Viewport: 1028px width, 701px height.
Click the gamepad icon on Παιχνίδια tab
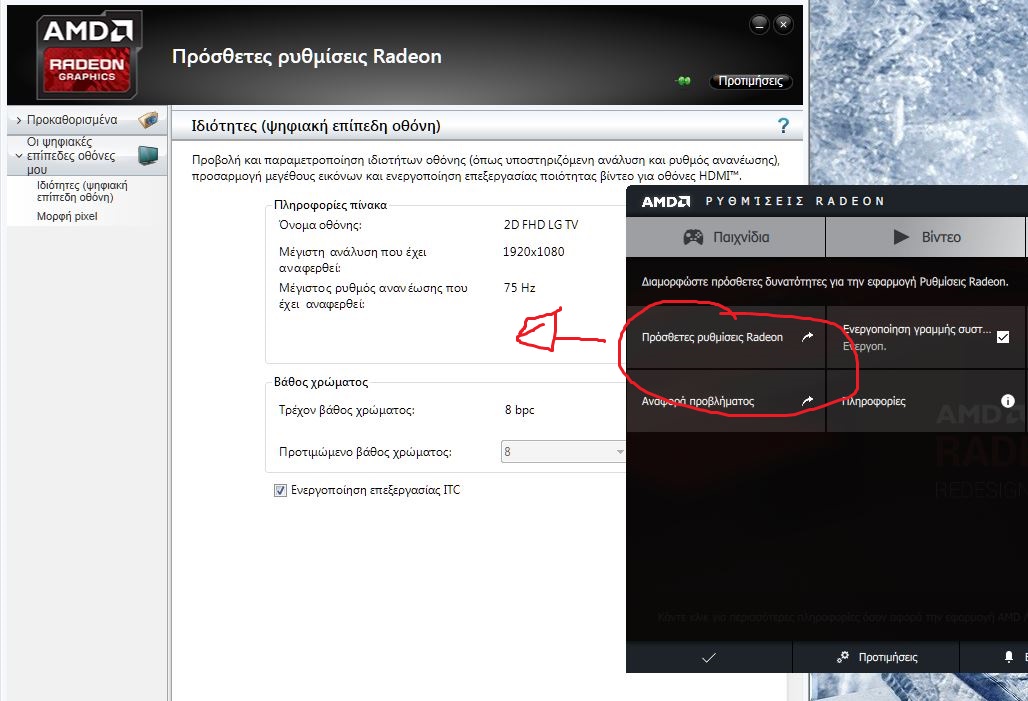(693, 237)
